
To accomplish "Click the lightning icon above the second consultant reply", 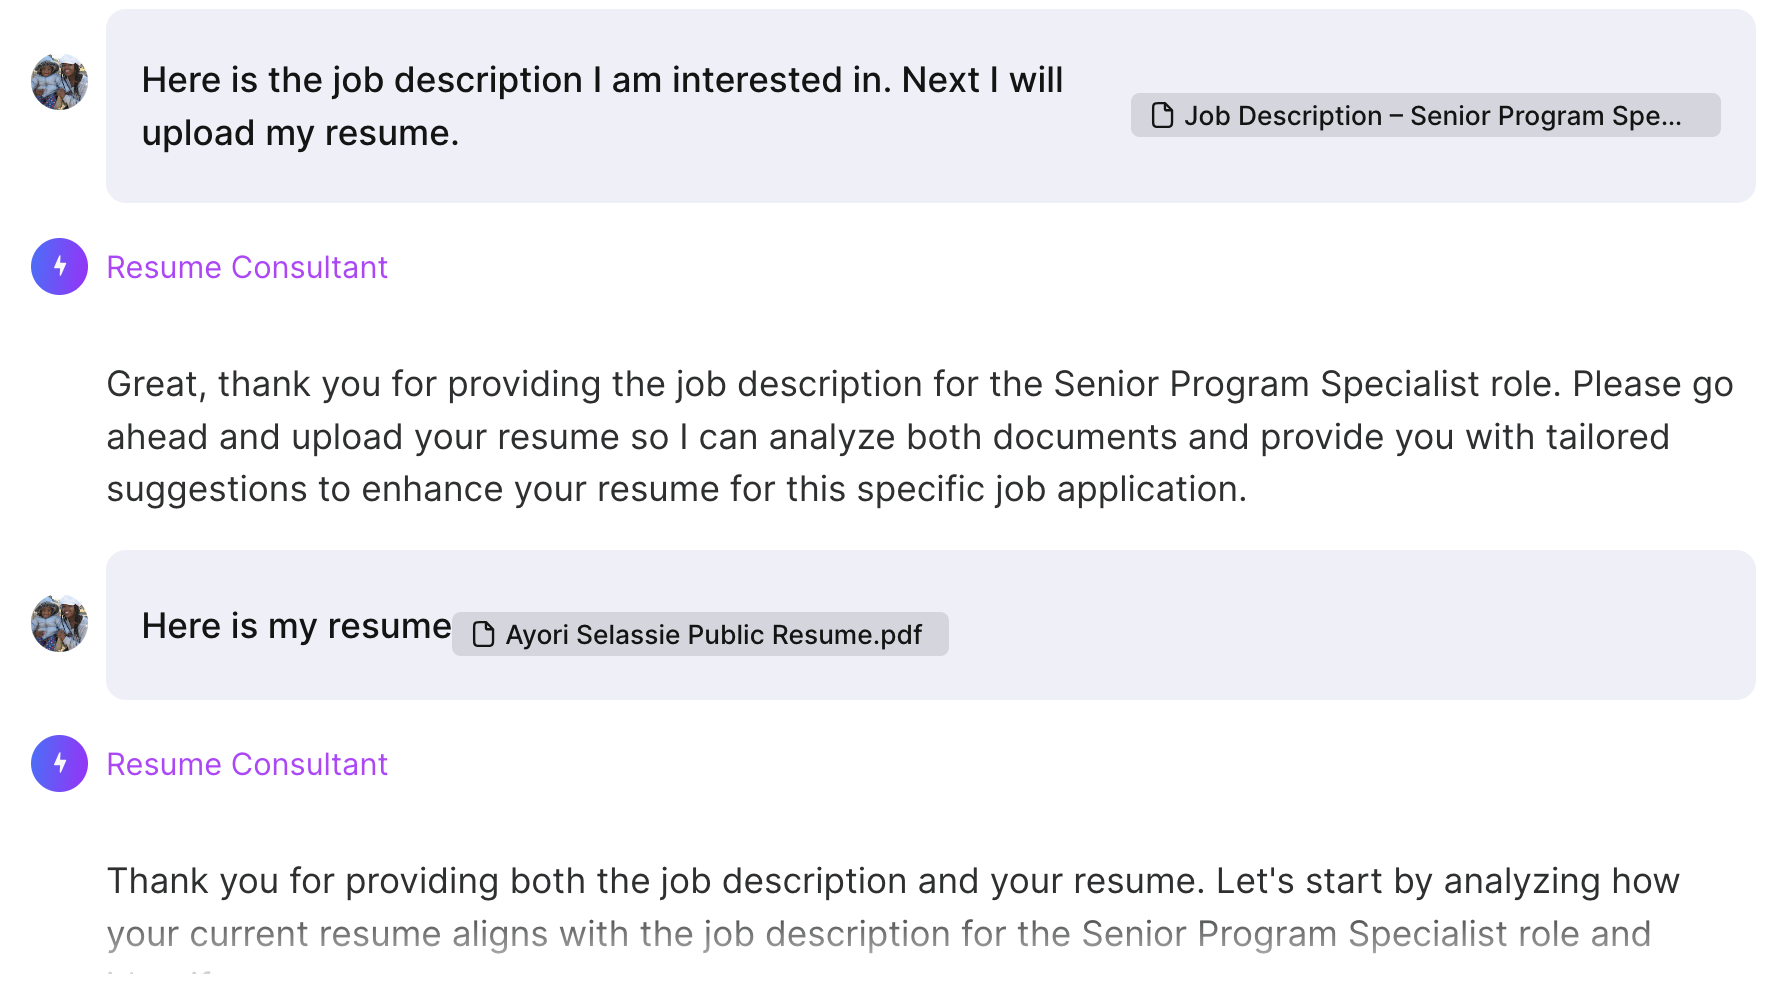I will (x=59, y=763).
